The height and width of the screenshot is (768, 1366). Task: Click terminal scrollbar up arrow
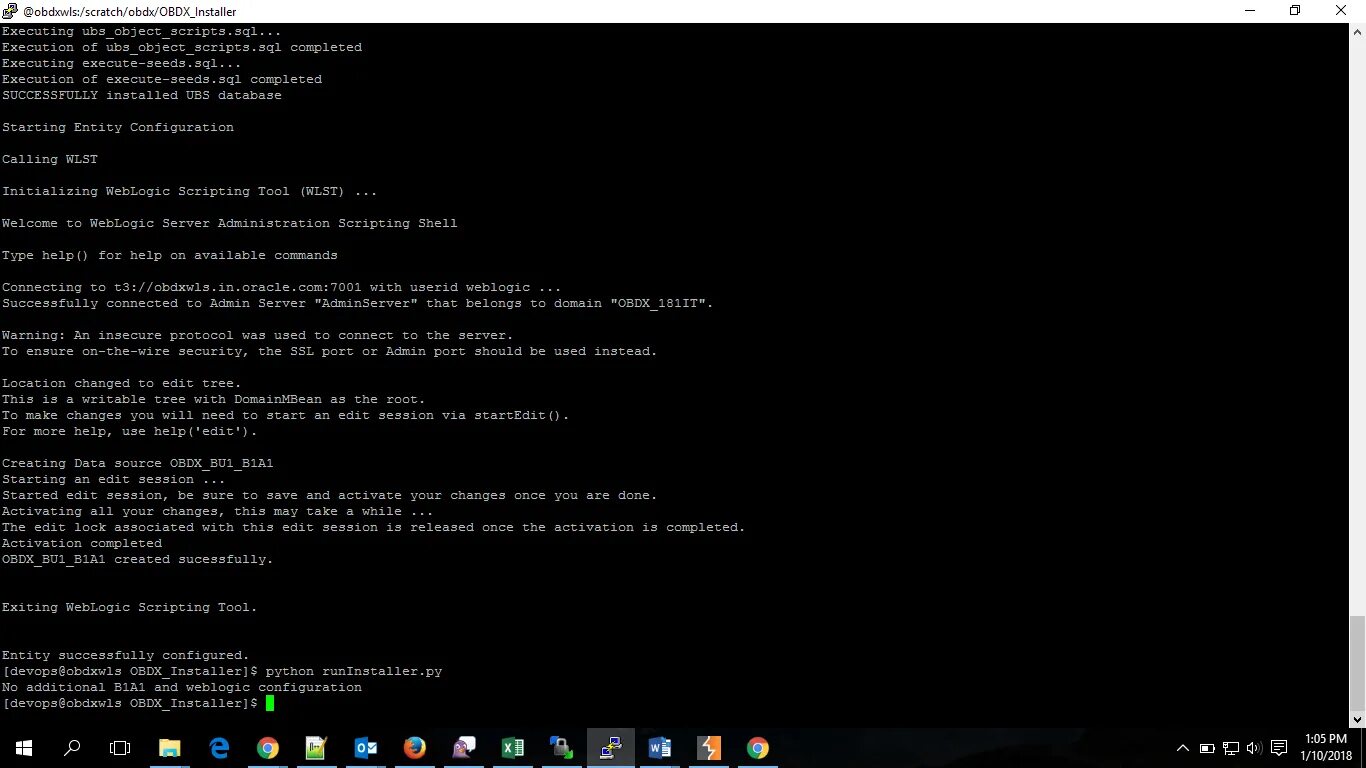pos(1357,31)
